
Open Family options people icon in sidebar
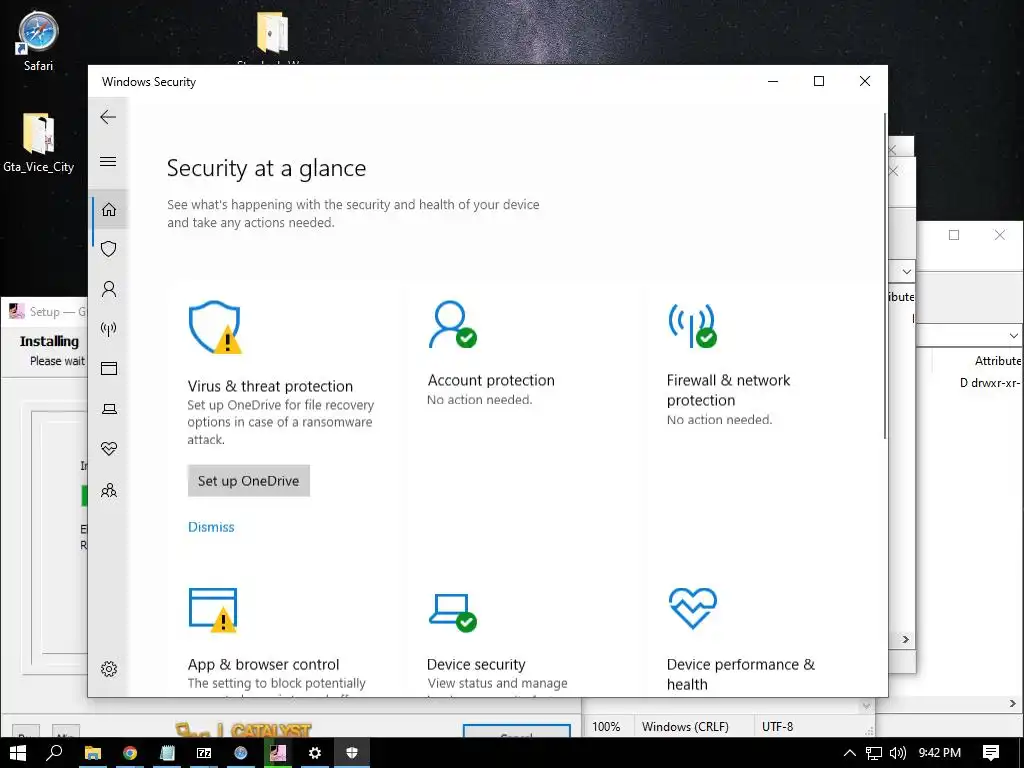[109, 490]
